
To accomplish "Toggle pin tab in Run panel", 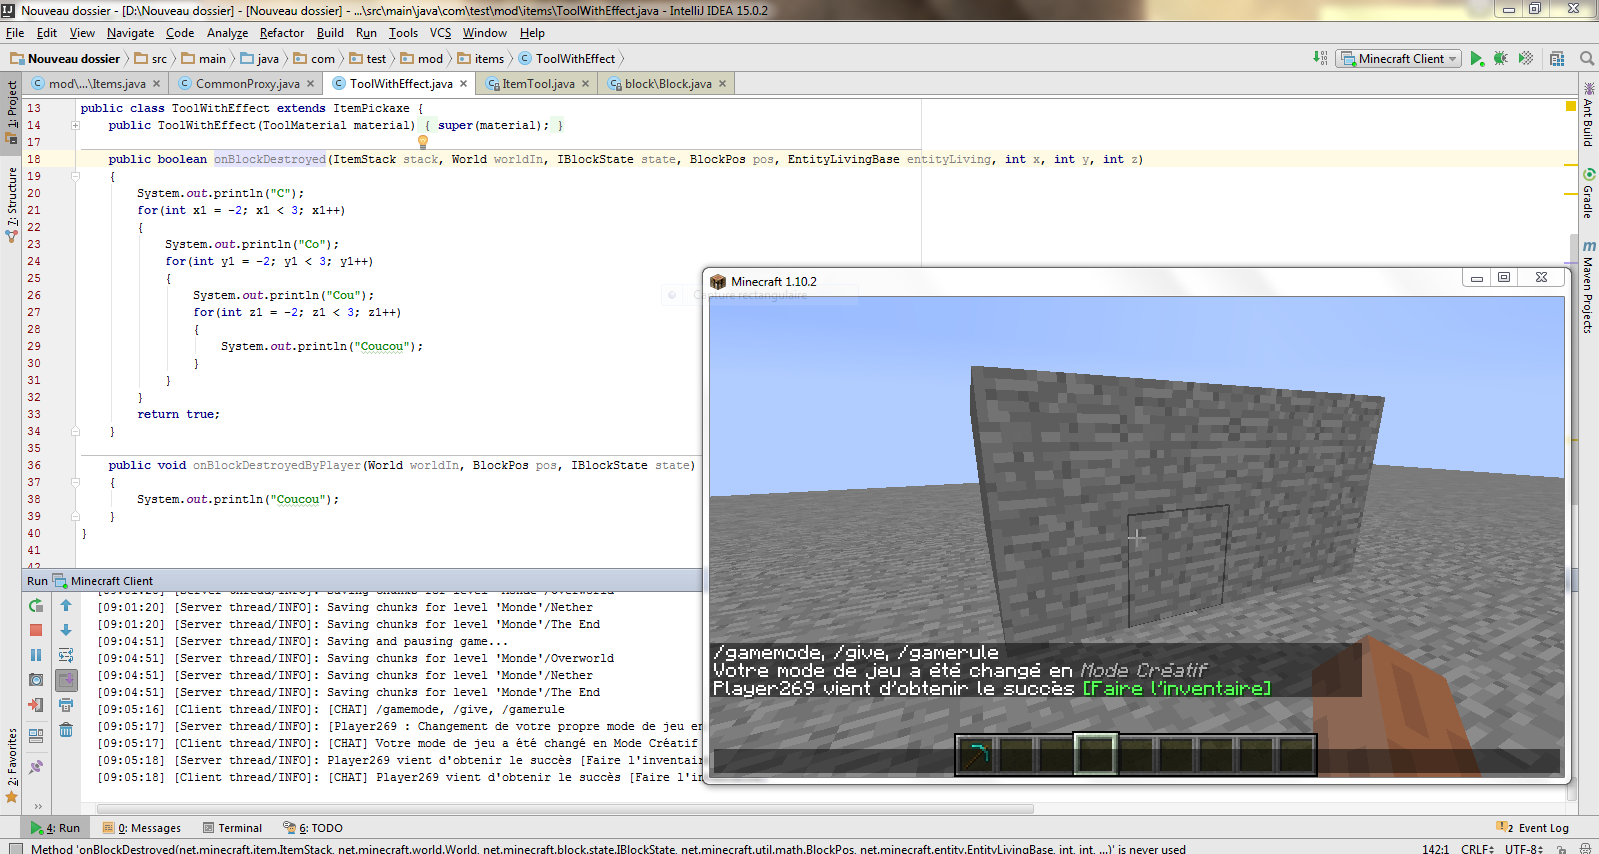I will [x=36, y=767].
